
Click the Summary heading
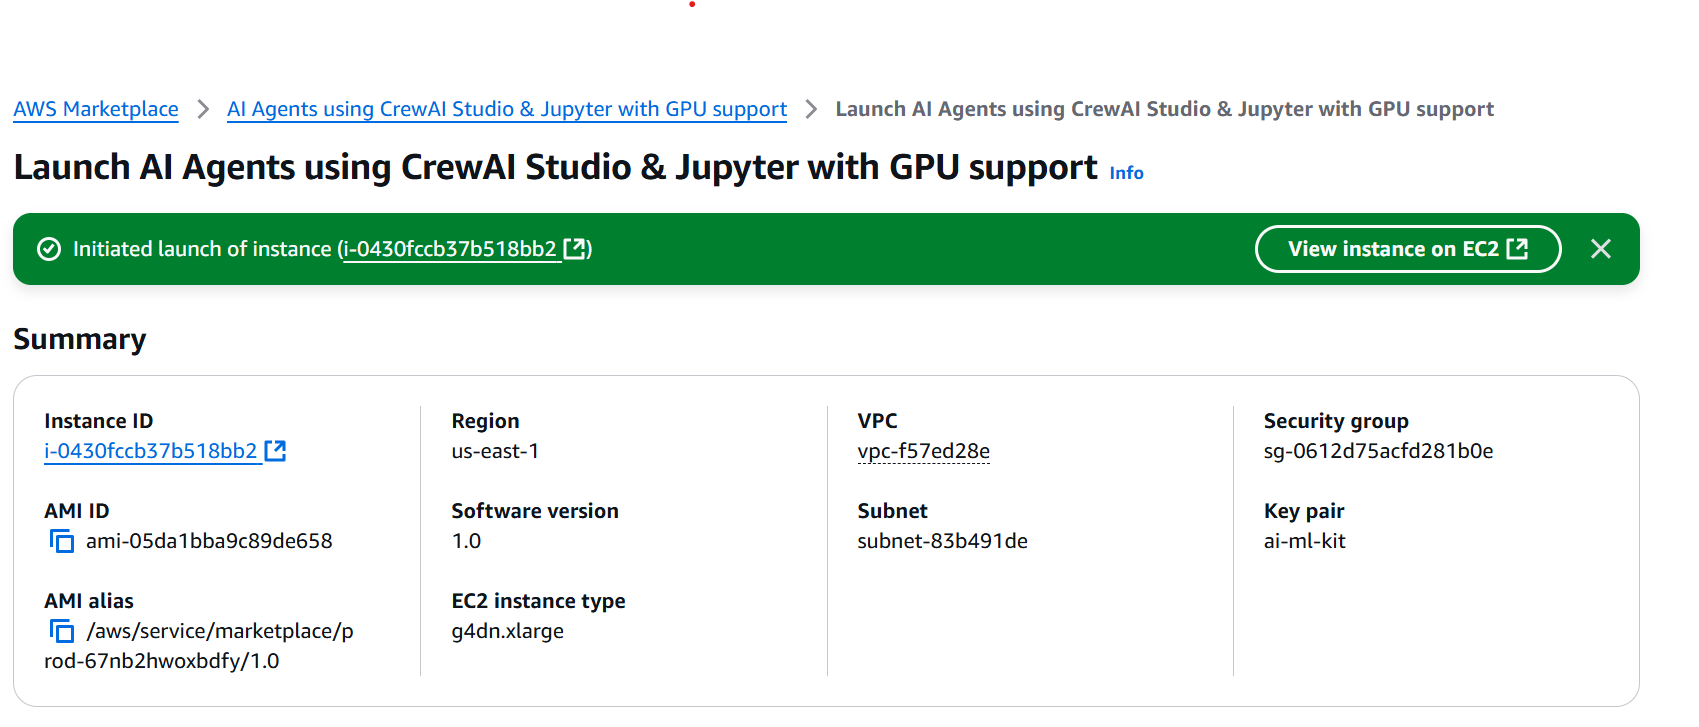coord(80,339)
